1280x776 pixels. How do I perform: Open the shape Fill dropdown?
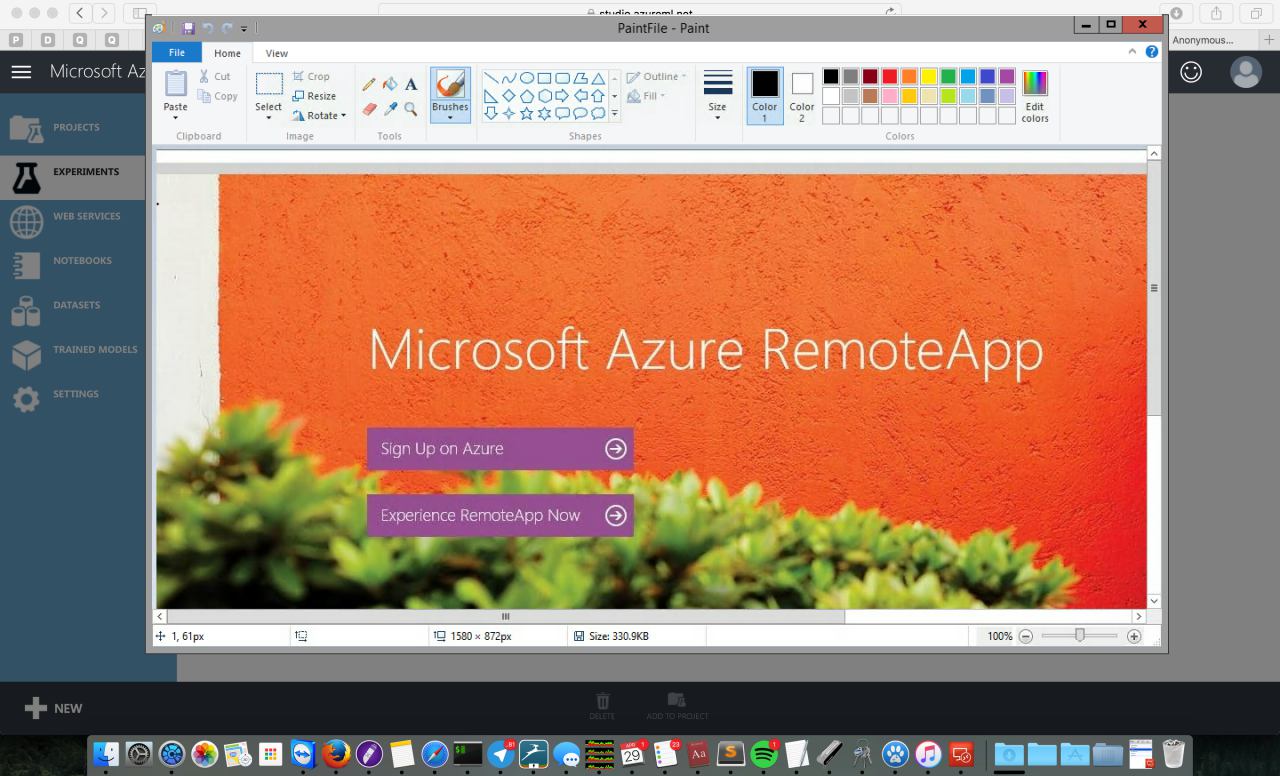(646, 96)
